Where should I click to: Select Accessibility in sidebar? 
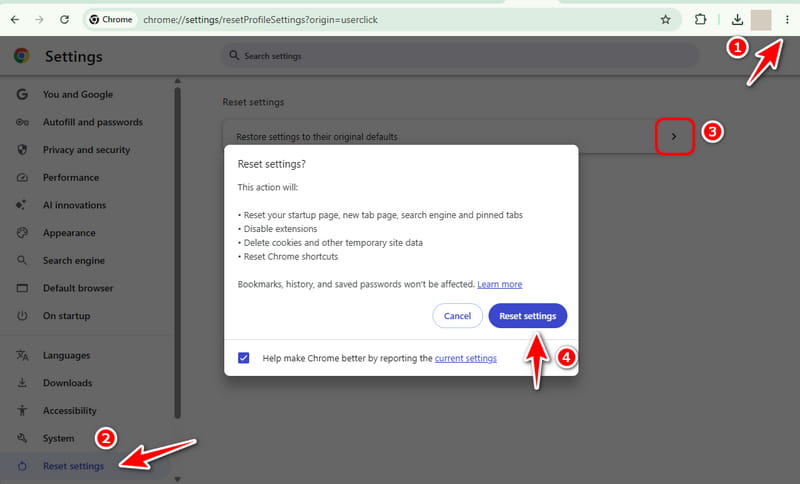(x=69, y=410)
